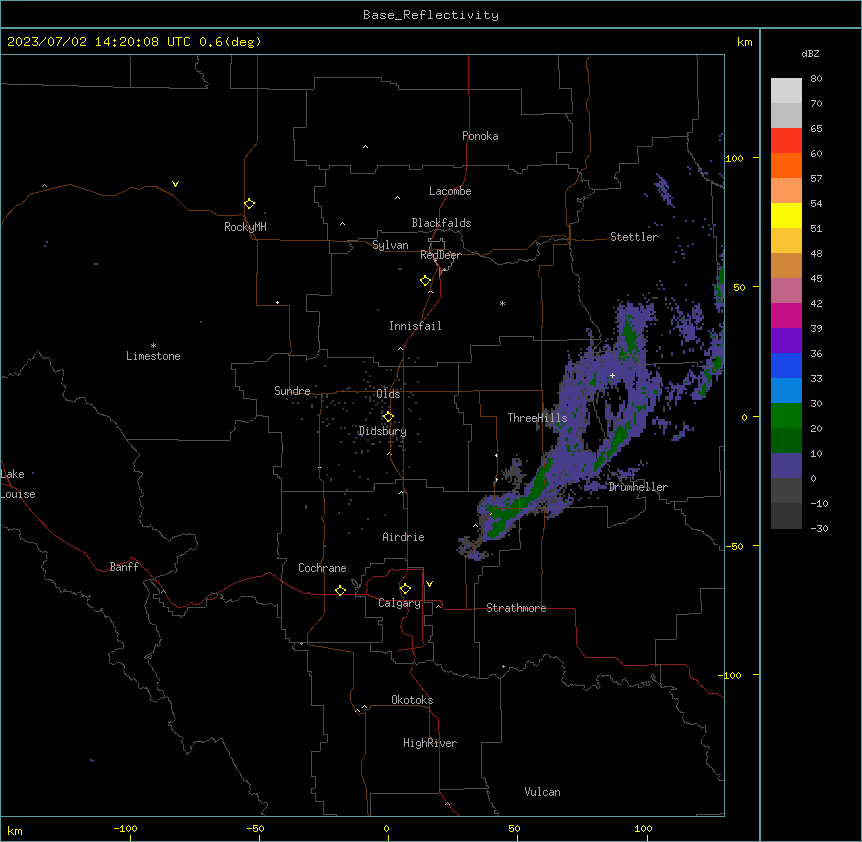Click the -30 value in dBZ legend
862x842 pixels.
pos(819,528)
